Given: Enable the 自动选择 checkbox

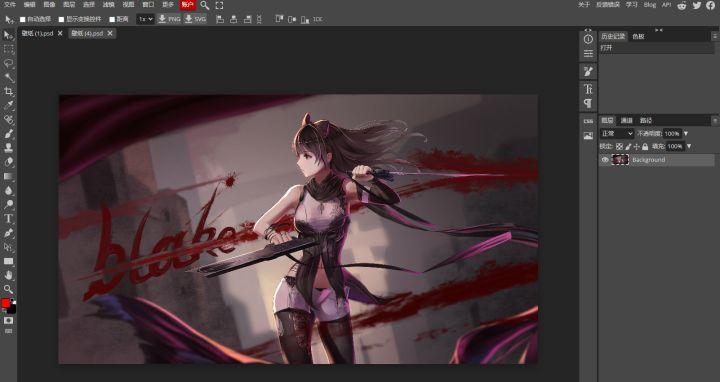Looking at the screenshot, I should 22,19.
